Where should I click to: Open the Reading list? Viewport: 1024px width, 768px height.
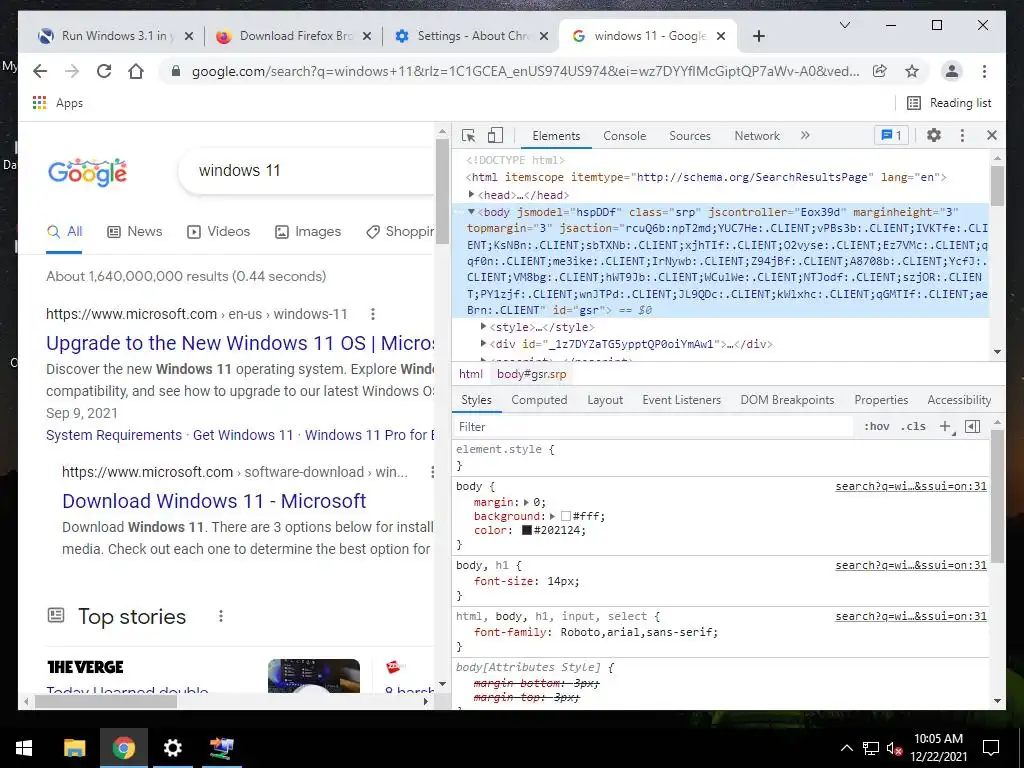[950, 103]
